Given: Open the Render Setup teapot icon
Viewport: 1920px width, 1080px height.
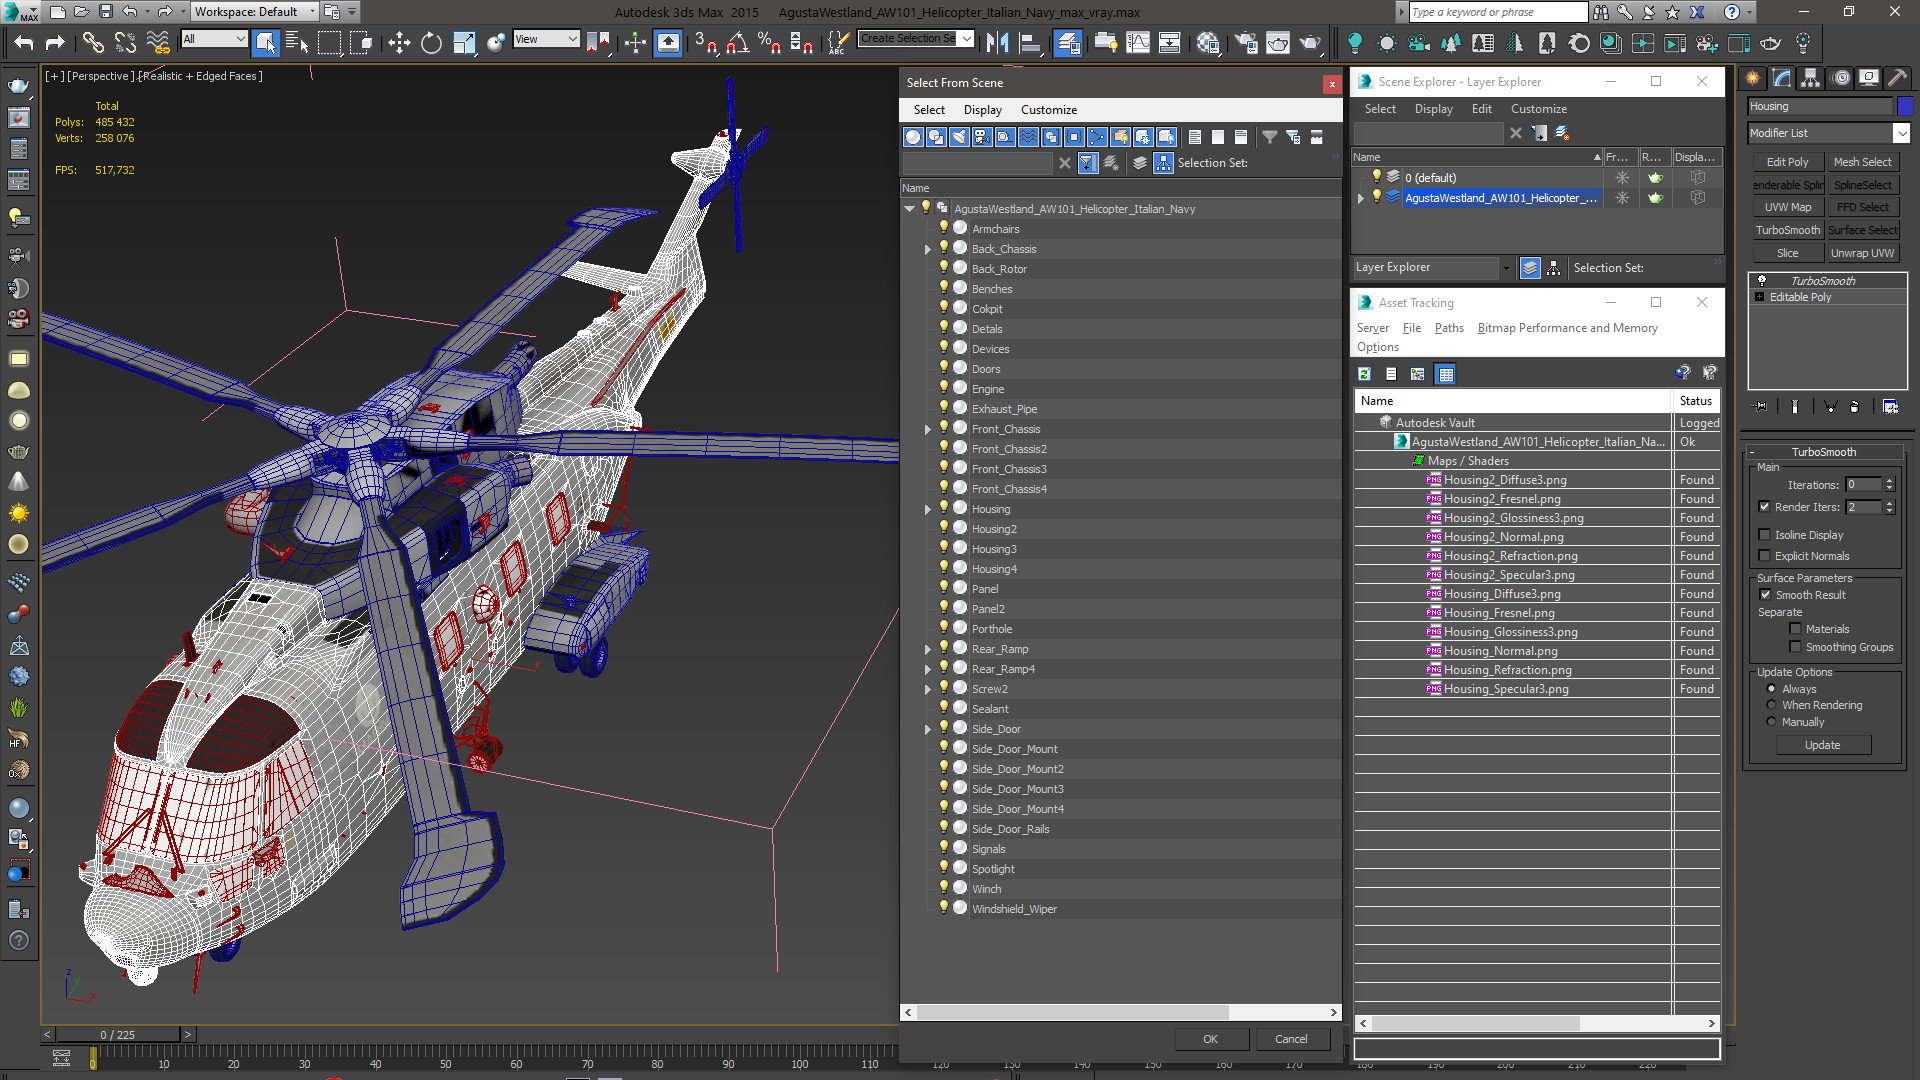Looking at the screenshot, I should pyautogui.click(x=1246, y=42).
